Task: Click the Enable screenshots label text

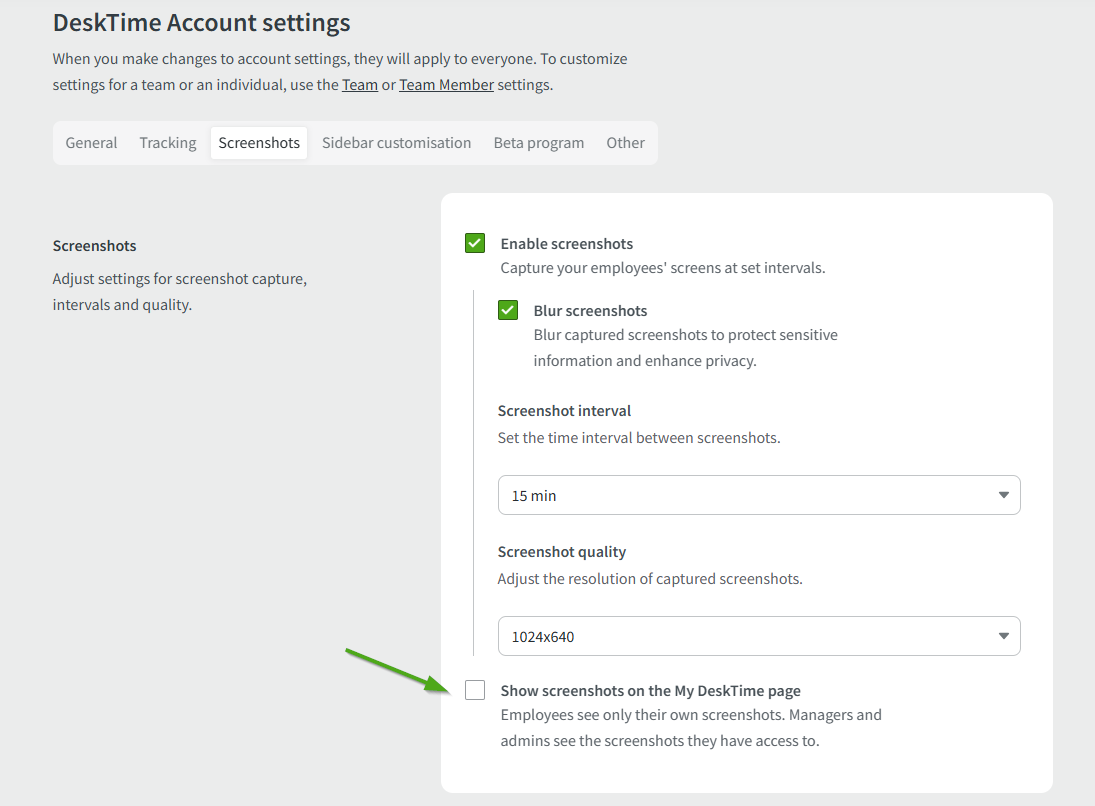Action: pos(567,243)
